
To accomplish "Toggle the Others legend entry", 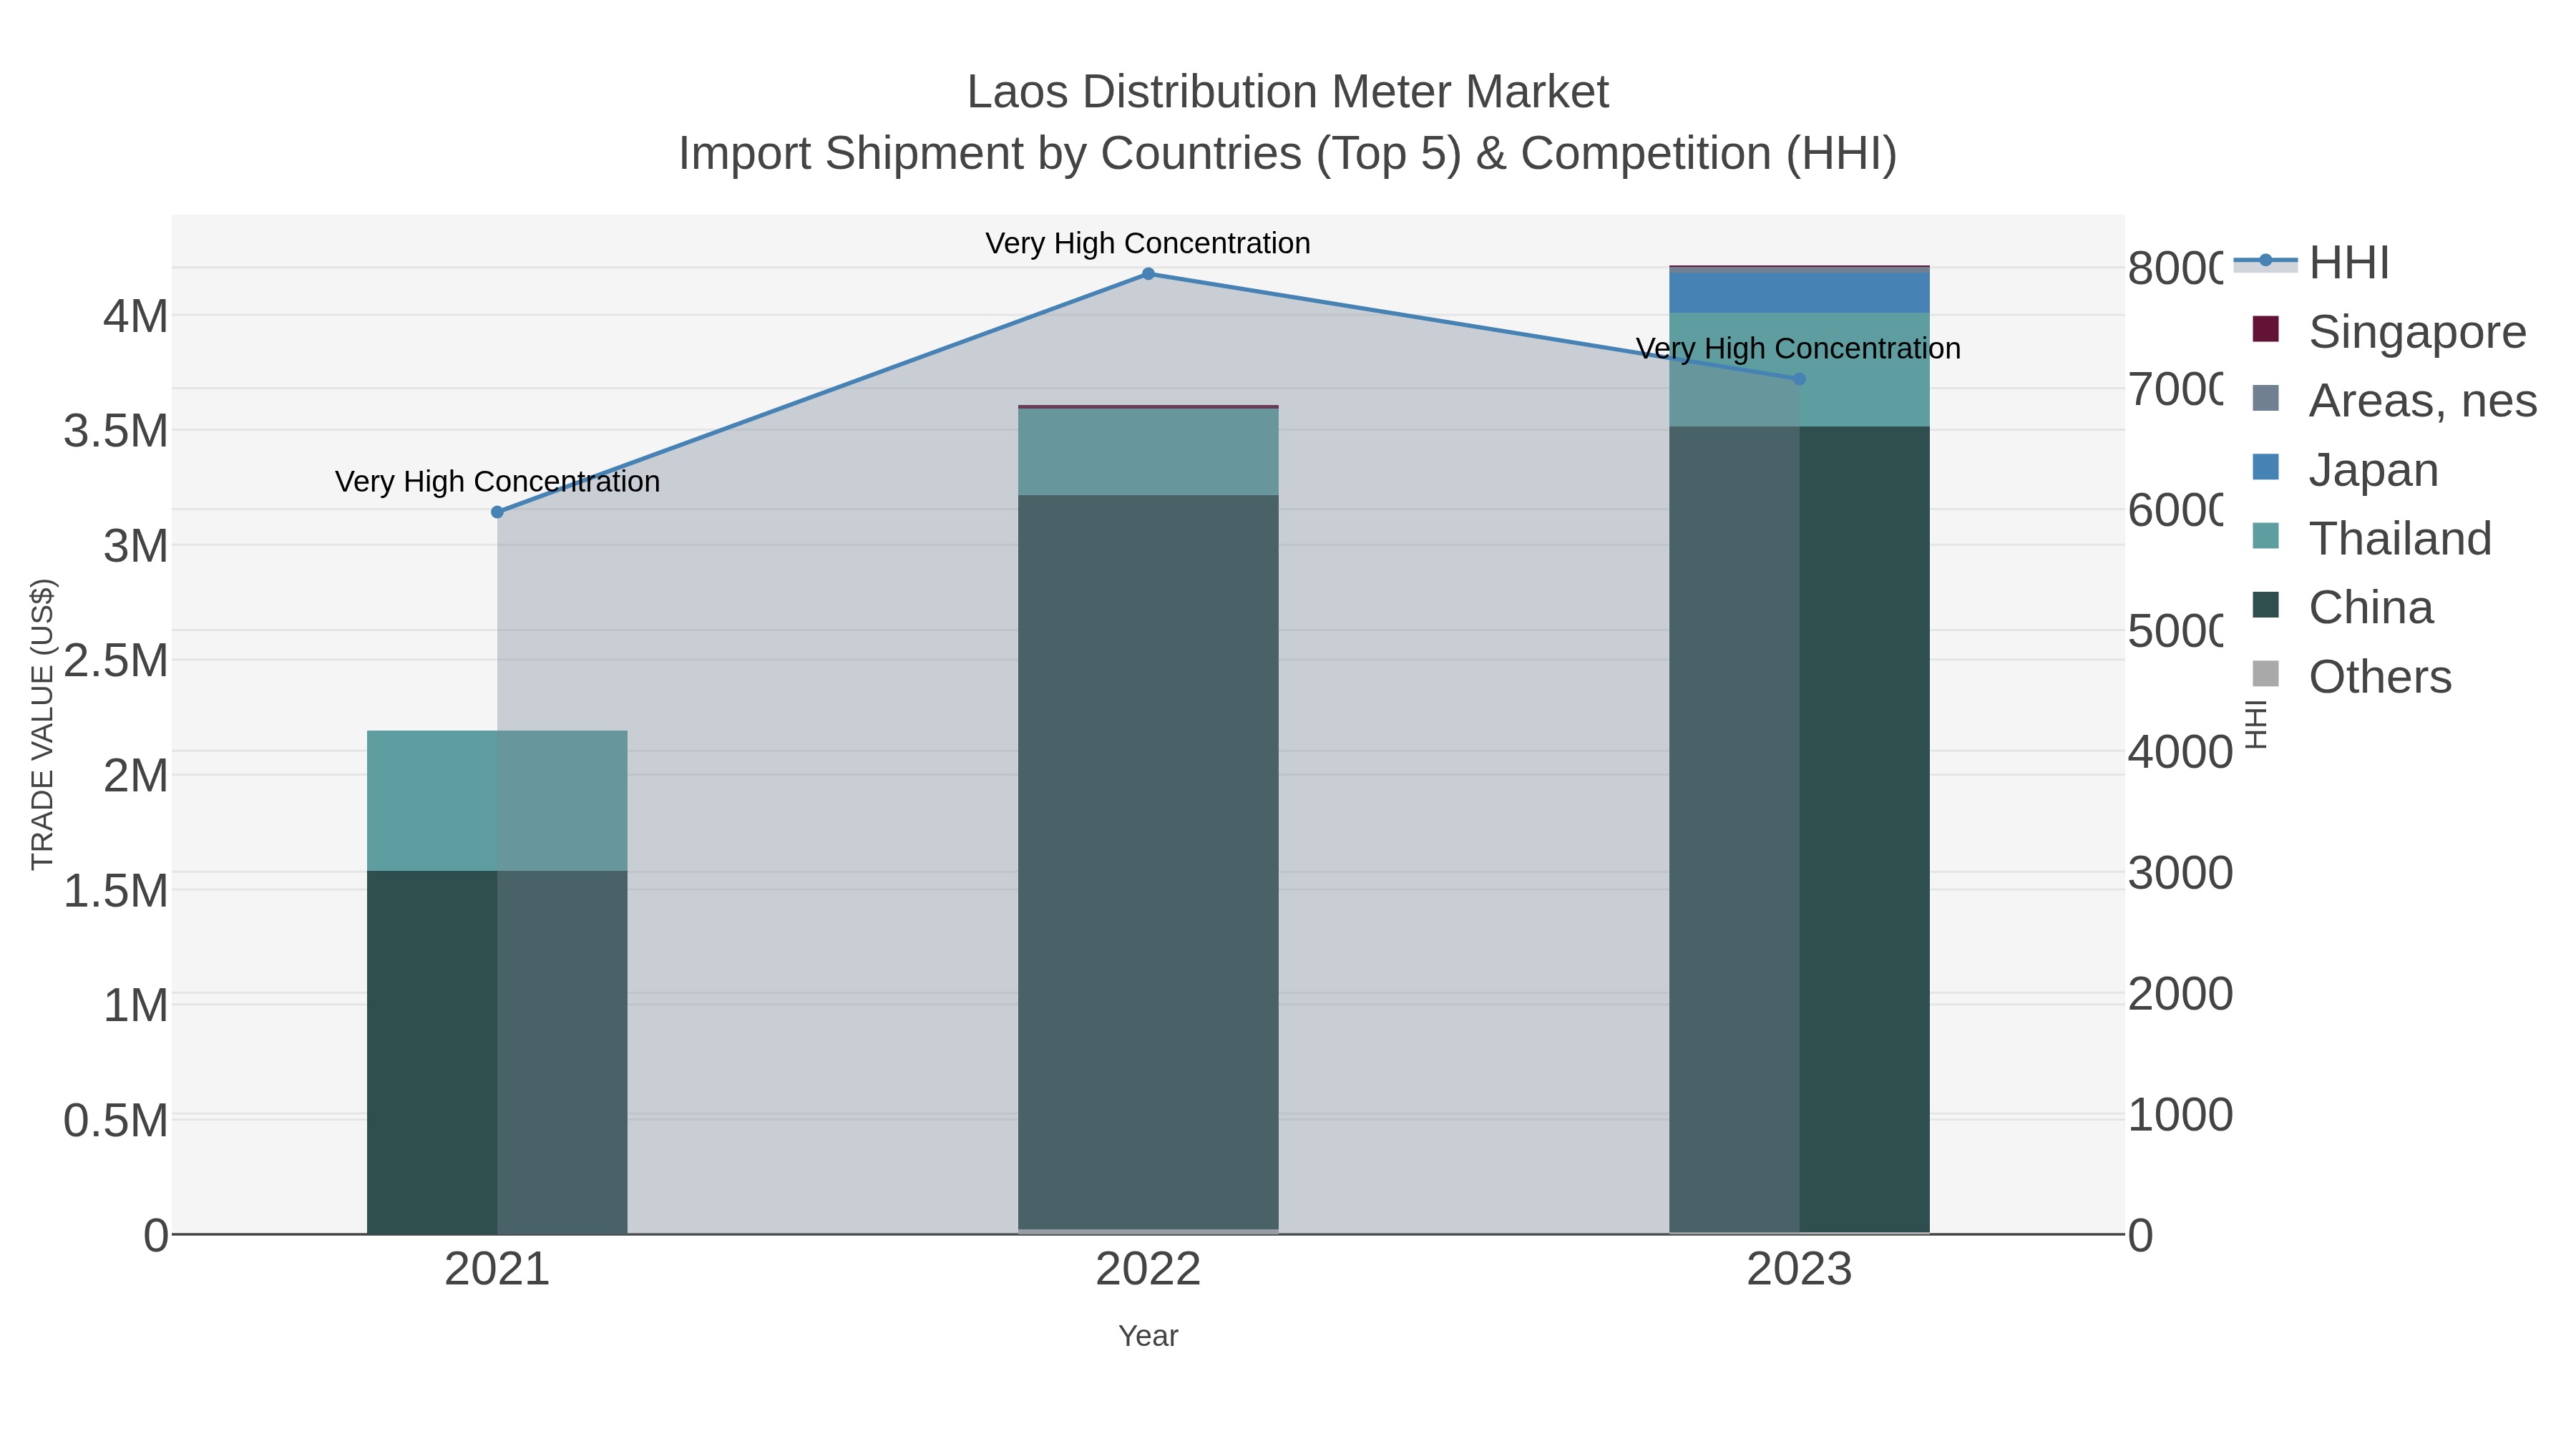I will coord(2352,677).
